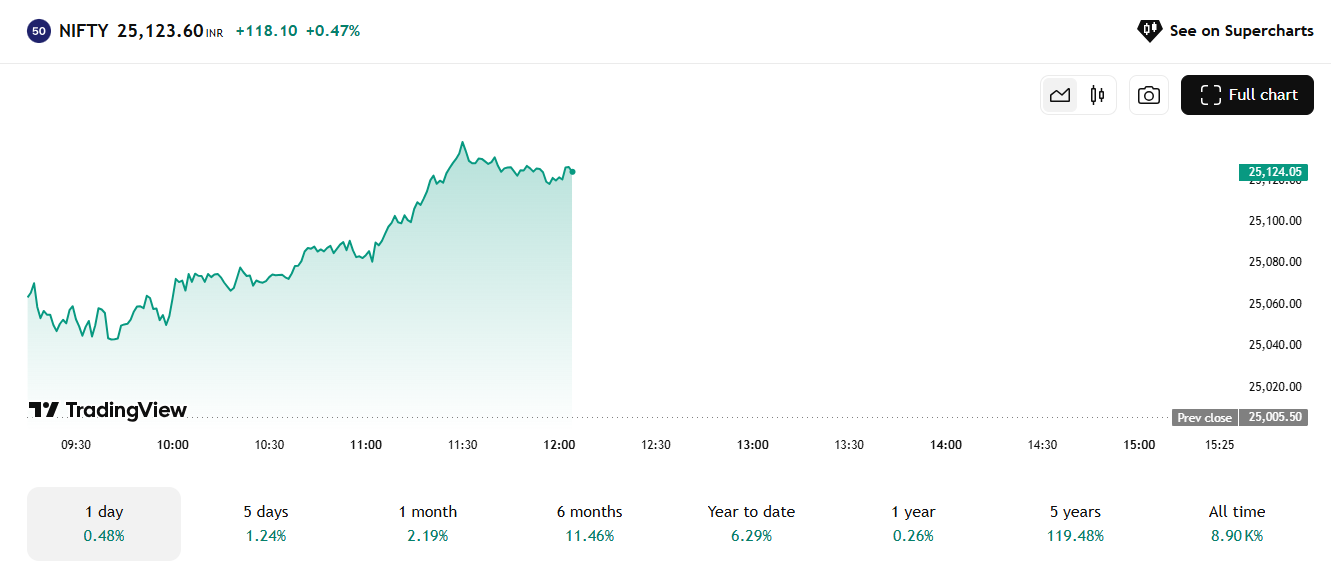Click the chart's latest price point marker

[x=572, y=171]
